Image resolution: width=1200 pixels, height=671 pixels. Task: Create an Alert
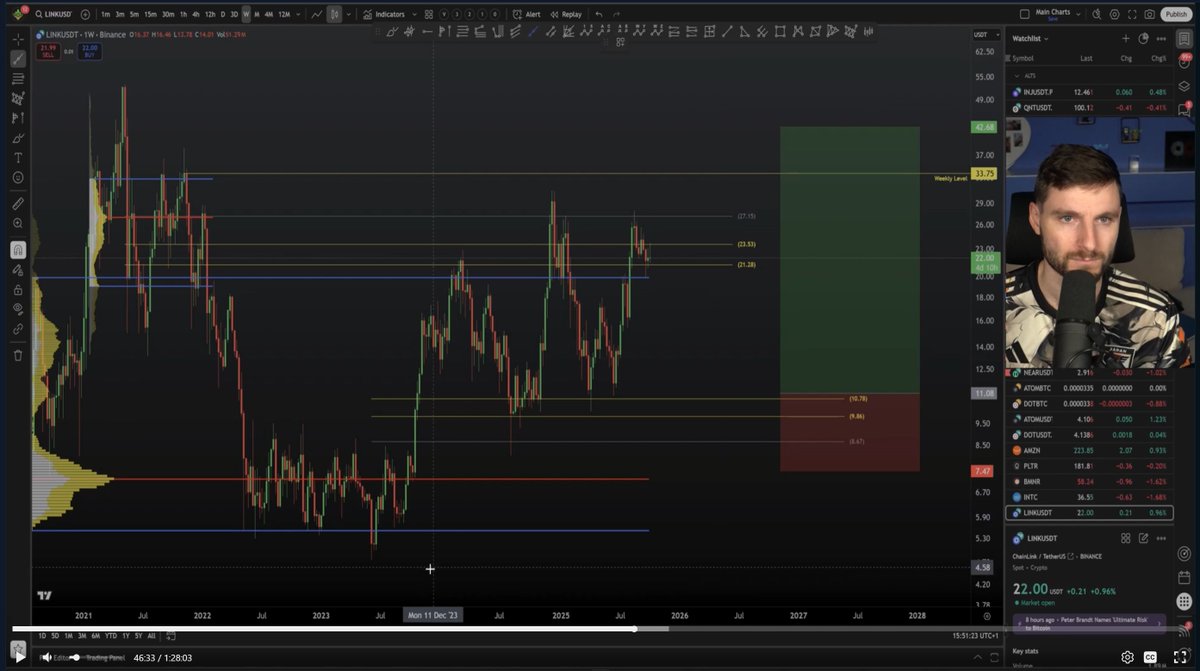527,14
